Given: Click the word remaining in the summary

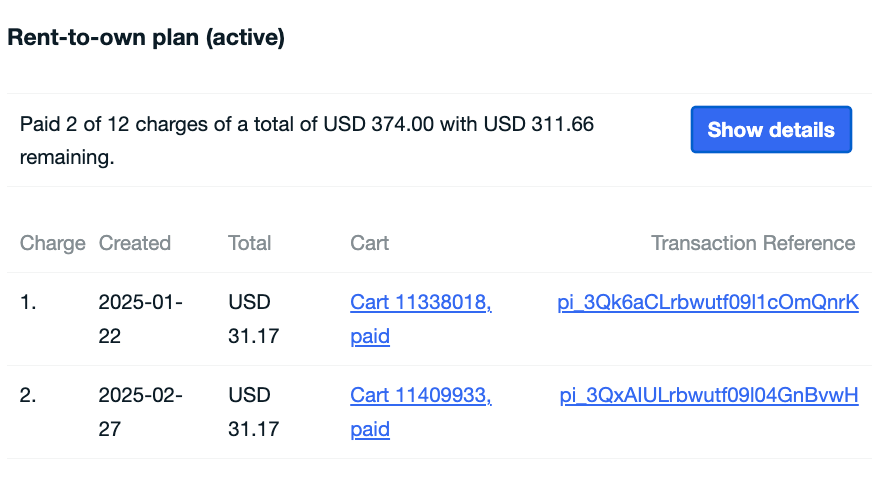Looking at the screenshot, I should (x=66, y=158).
